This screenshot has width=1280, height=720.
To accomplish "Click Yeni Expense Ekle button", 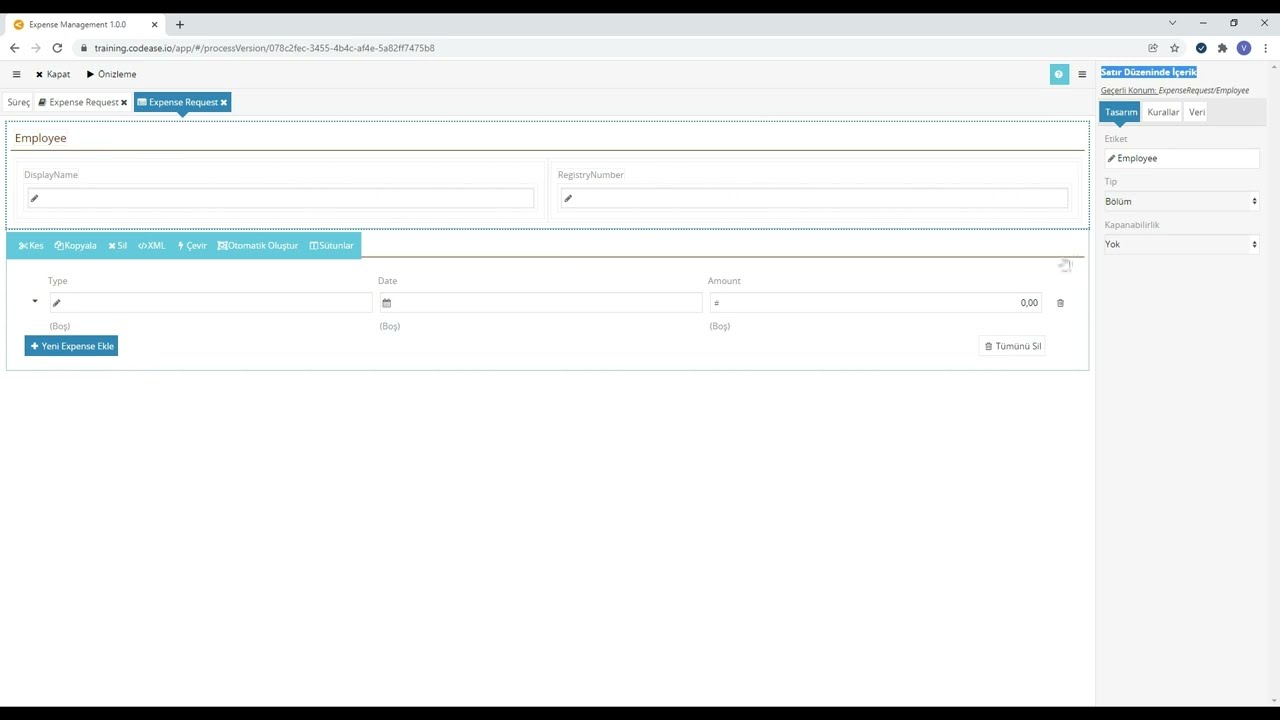I will coord(71,346).
